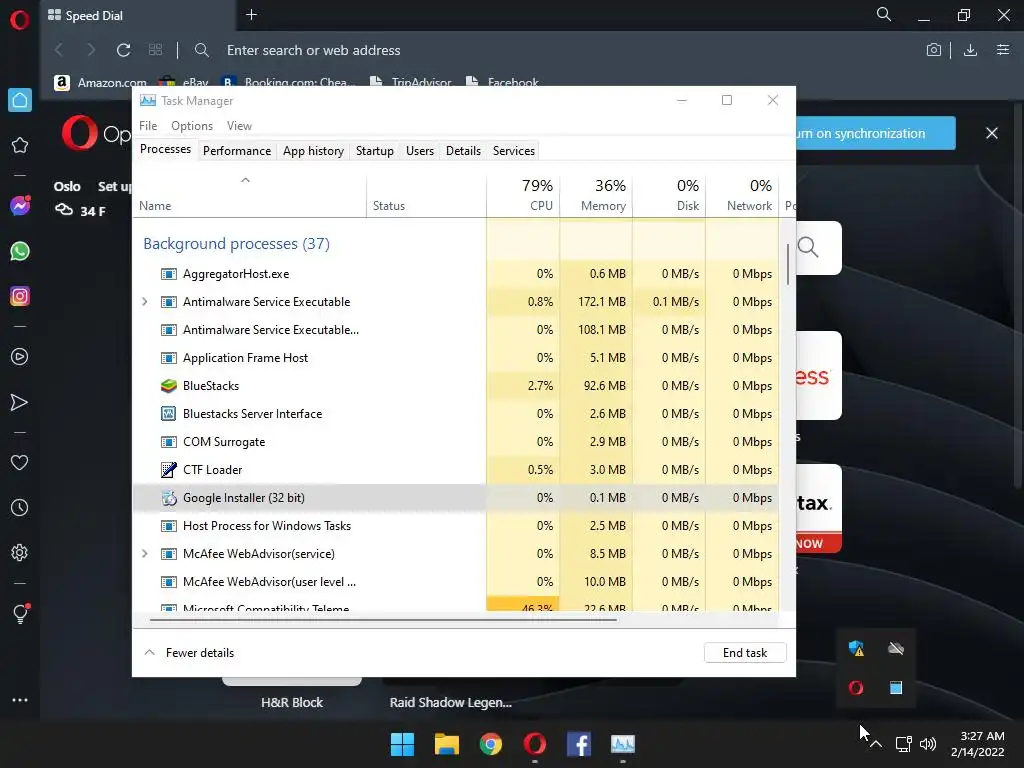Open Opera Easy Setup icon

pyautogui.click(x=1003, y=50)
